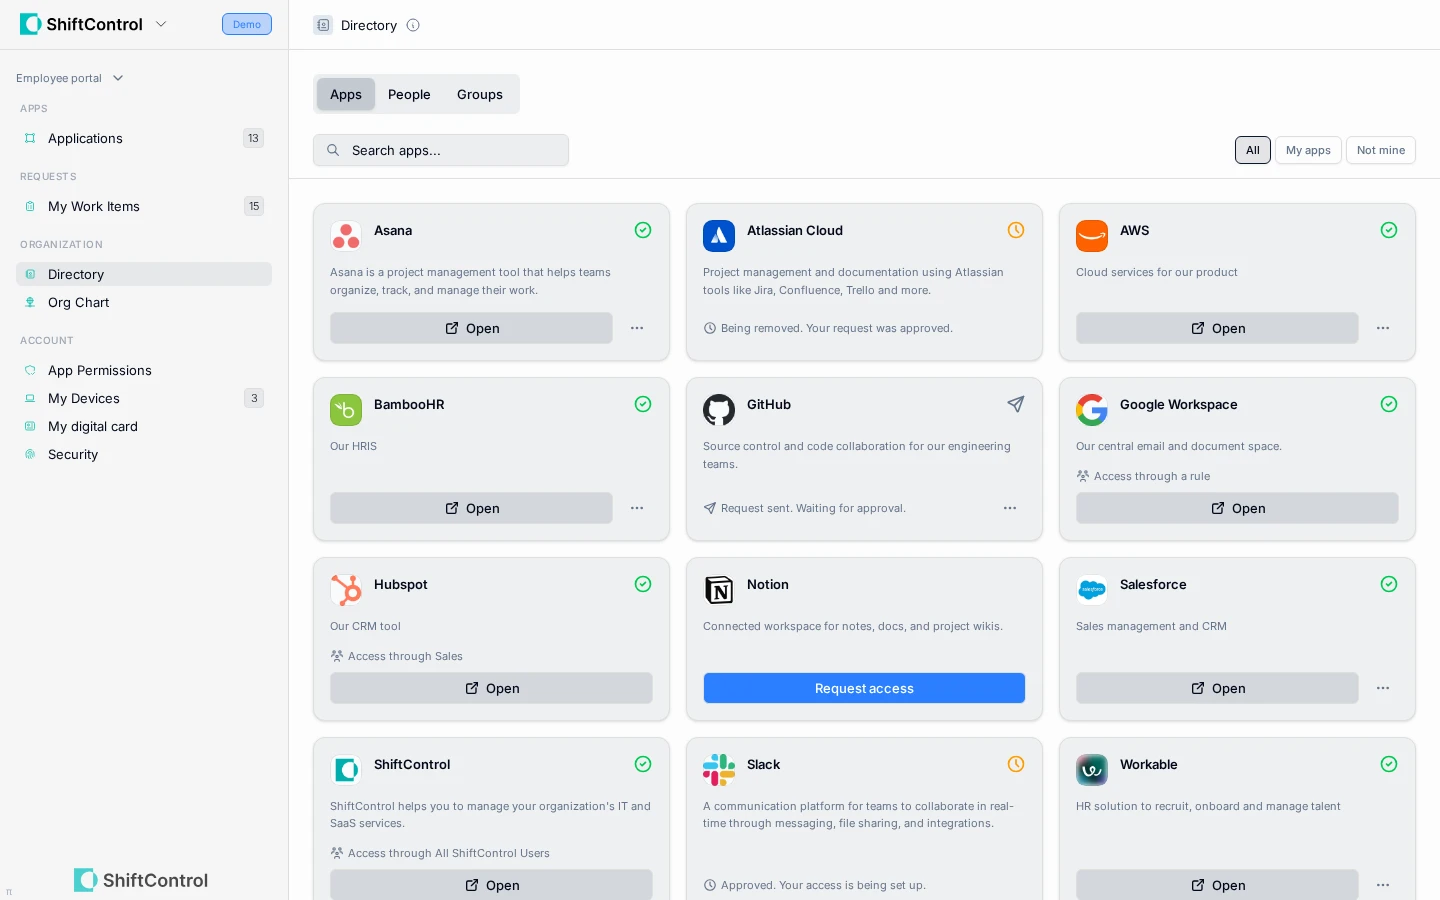1440x900 pixels.
Task: Click the Hubspot logo
Action: (x=346, y=590)
